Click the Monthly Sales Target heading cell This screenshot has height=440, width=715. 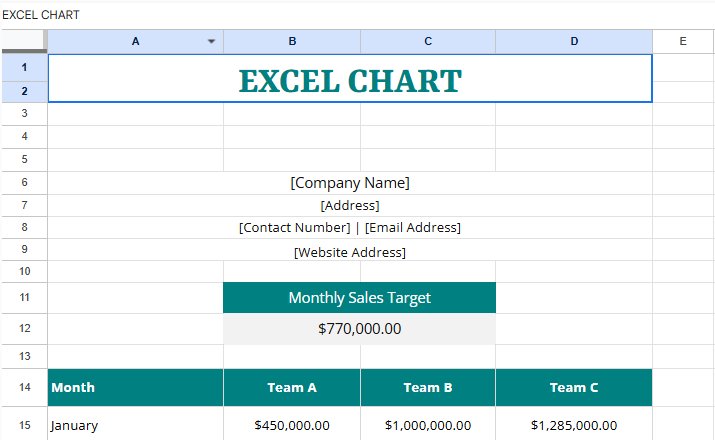359,298
